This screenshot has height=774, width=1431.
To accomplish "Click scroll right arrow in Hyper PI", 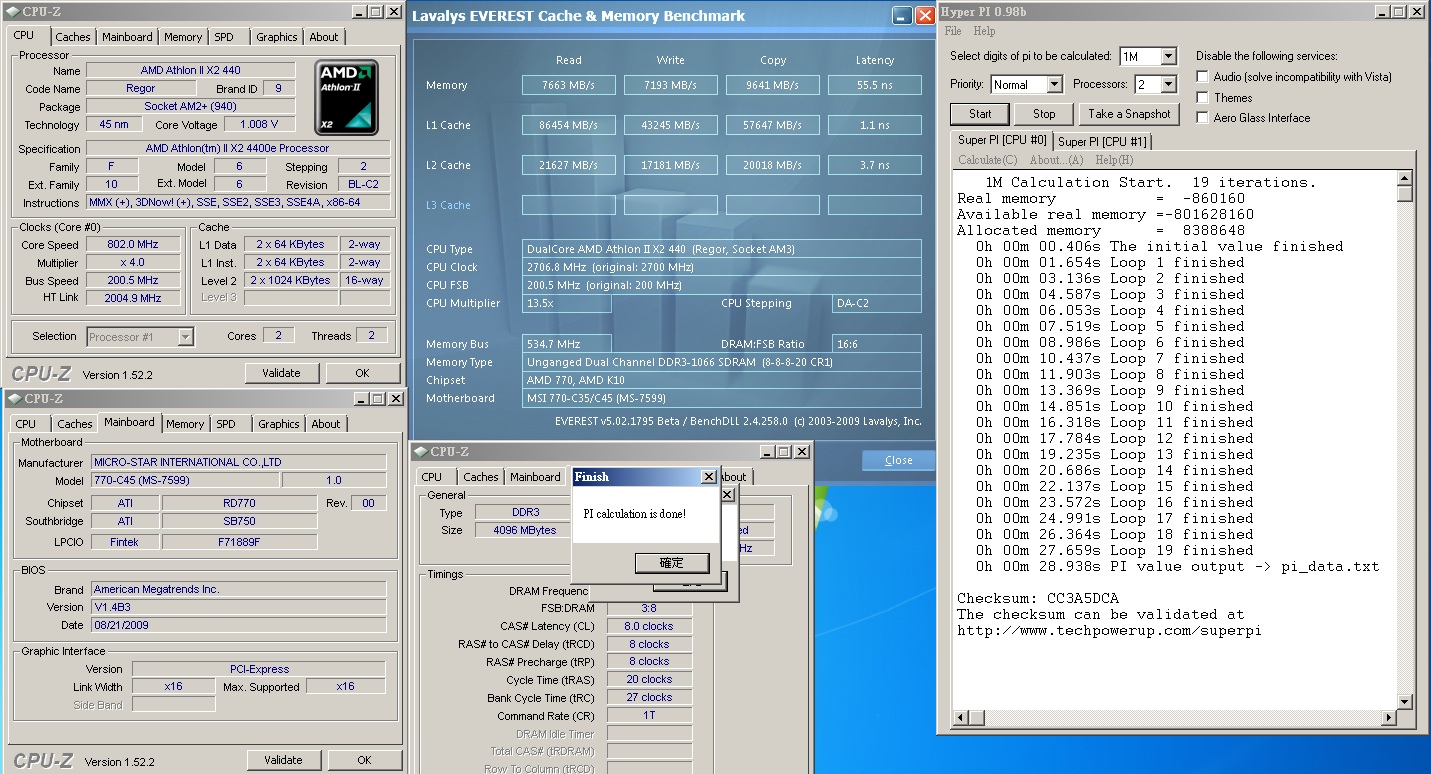I will coord(1388,717).
